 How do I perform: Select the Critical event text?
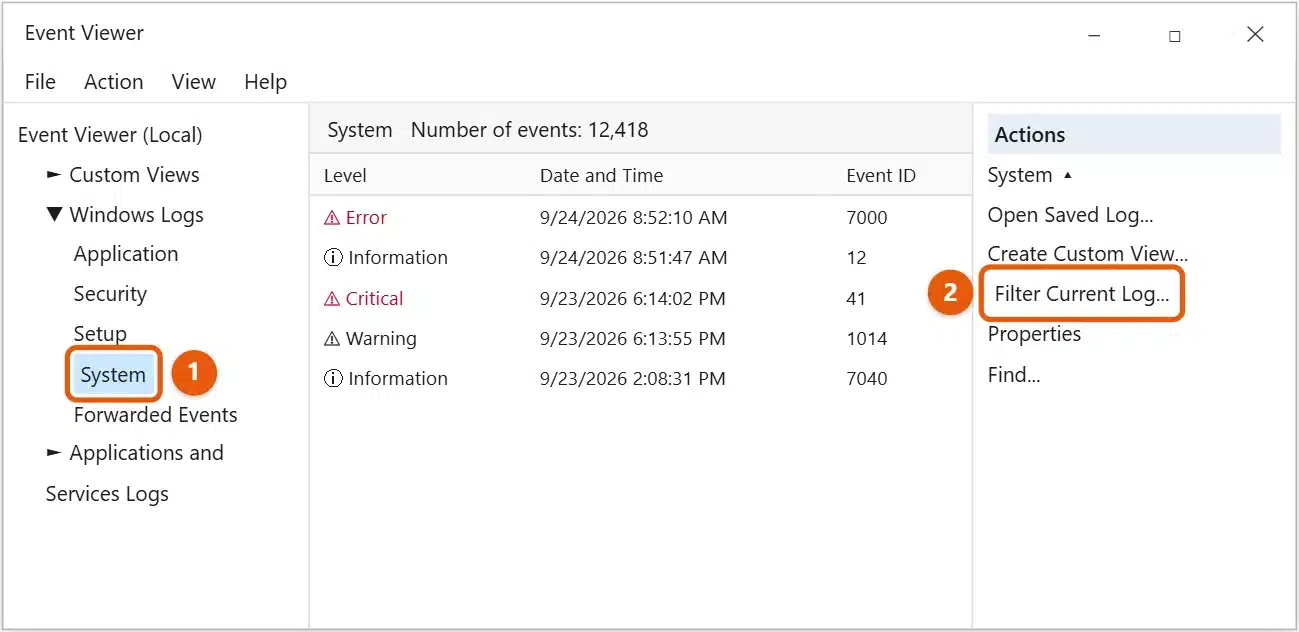point(374,299)
